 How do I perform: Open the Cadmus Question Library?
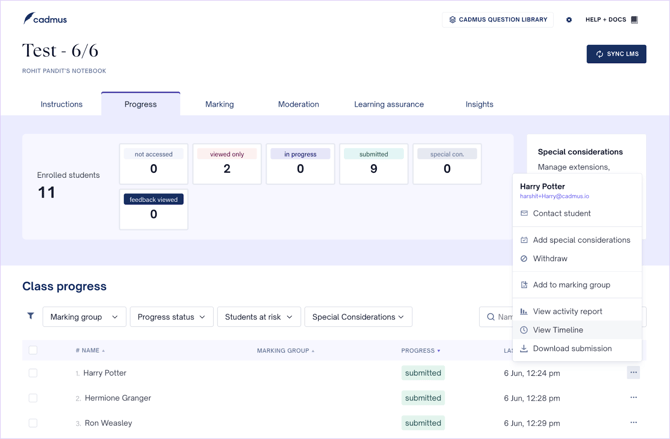pos(497,20)
